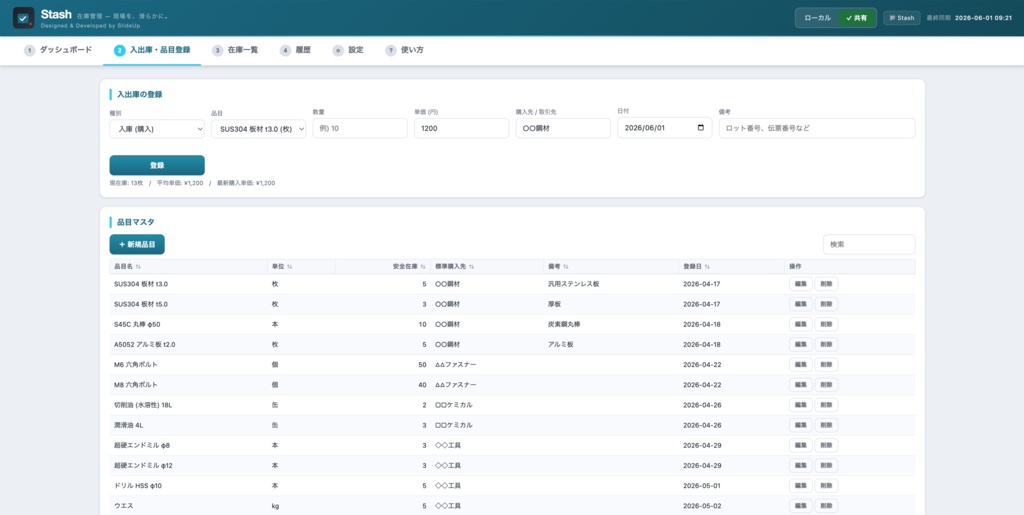Delete the M6 六角ボルト row
The height and width of the screenshot is (515, 1024).
tap(826, 364)
